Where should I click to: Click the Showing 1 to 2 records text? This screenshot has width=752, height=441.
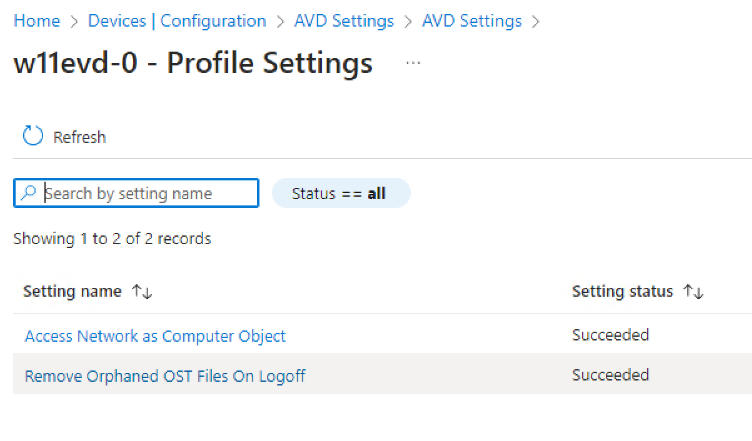(112, 238)
